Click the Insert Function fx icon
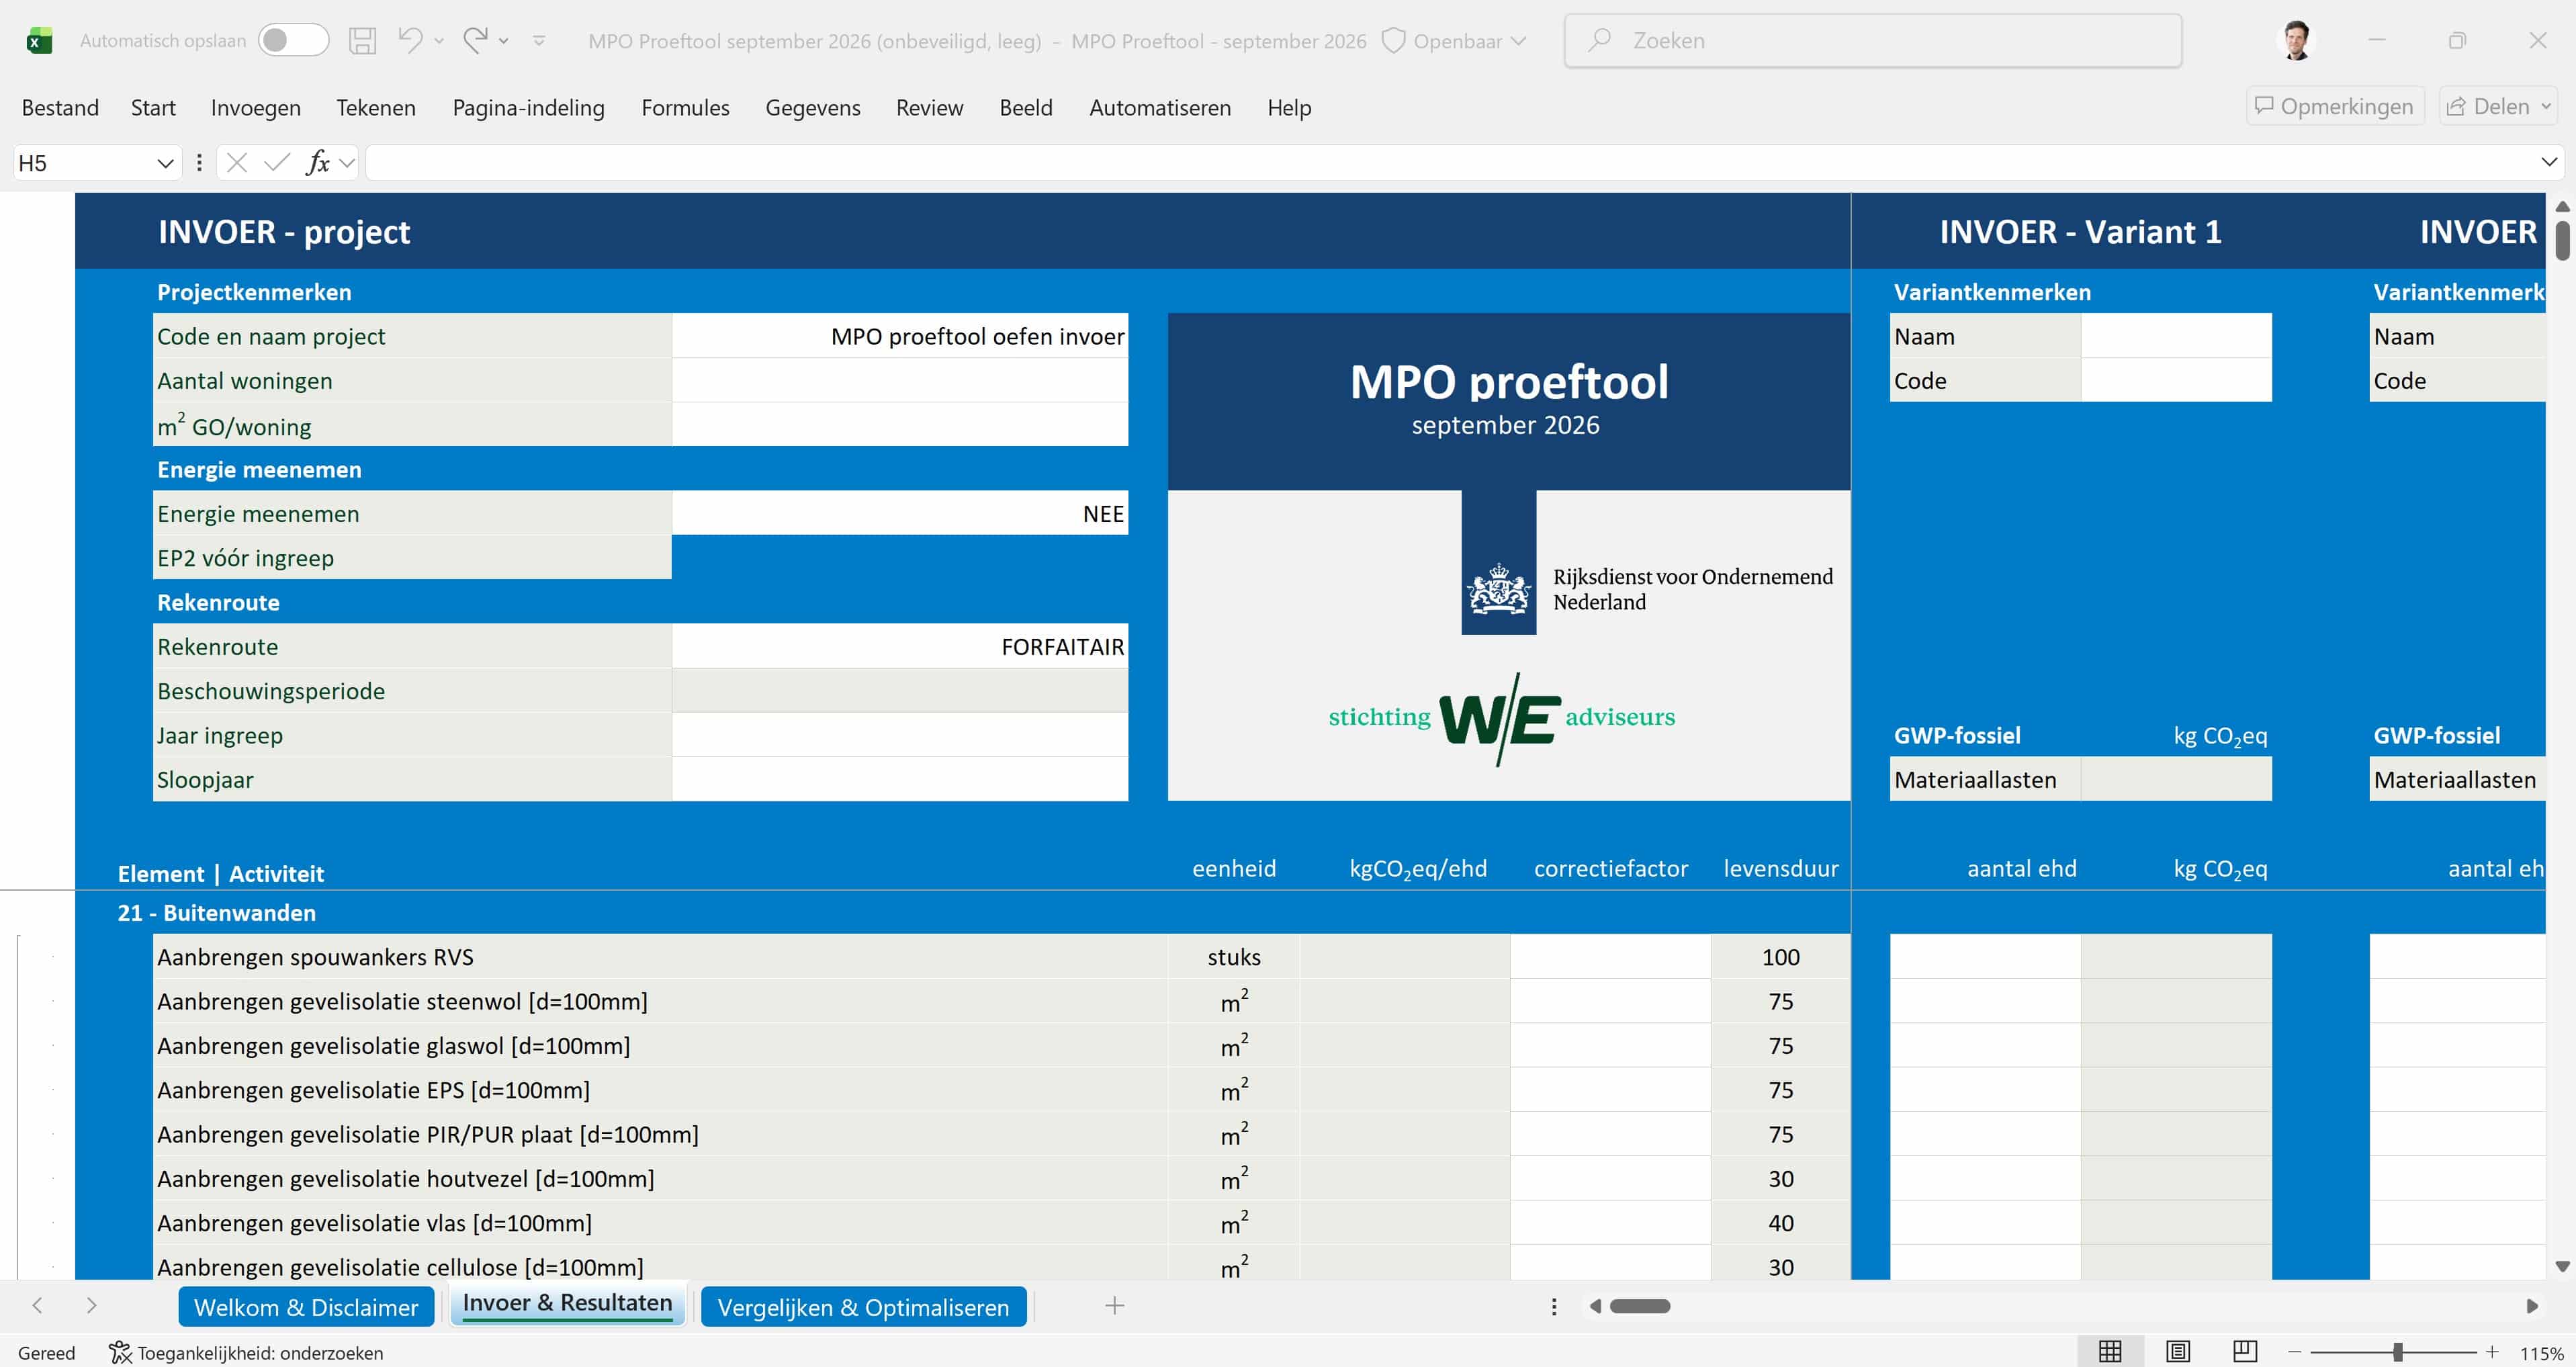Viewport: 2576px width, 1367px height. pos(318,163)
